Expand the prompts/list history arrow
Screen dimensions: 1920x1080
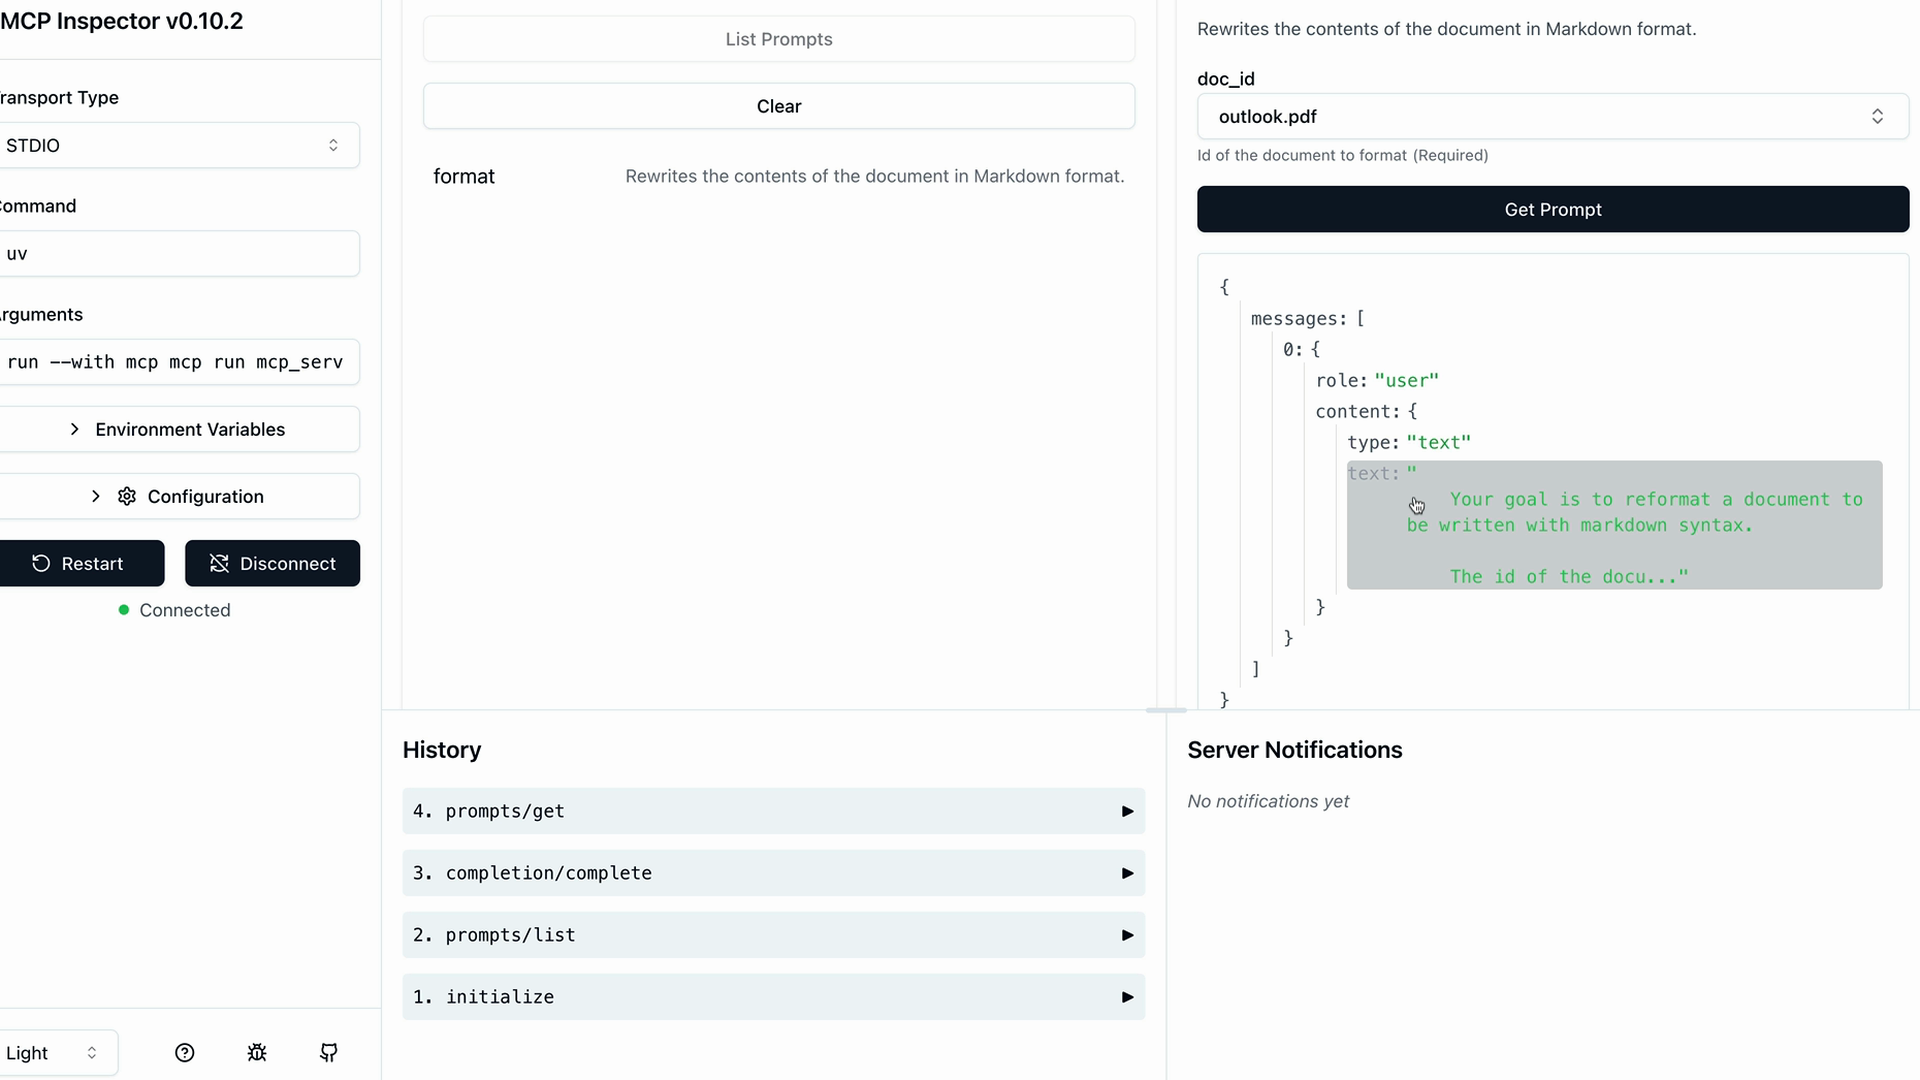pos(1127,935)
